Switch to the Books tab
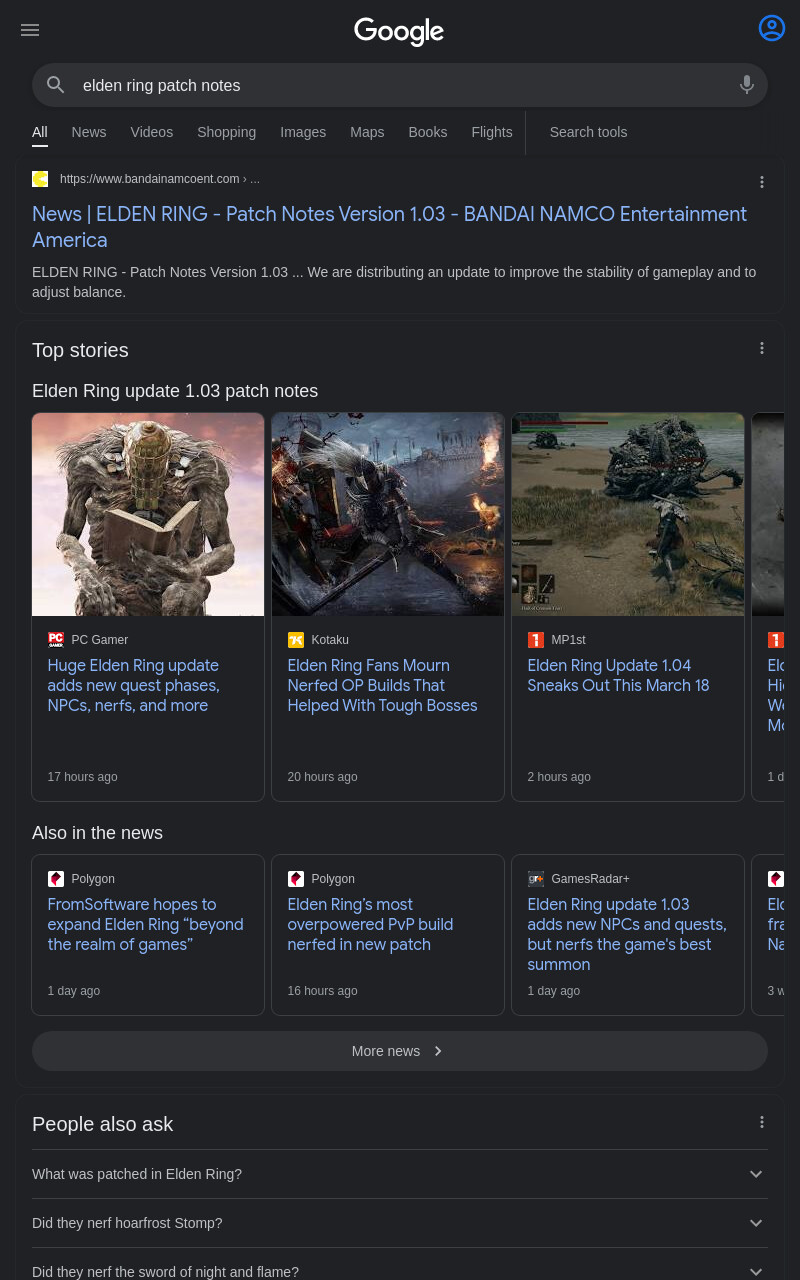The height and width of the screenshot is (1280, 800). click(x=428, y=132)
